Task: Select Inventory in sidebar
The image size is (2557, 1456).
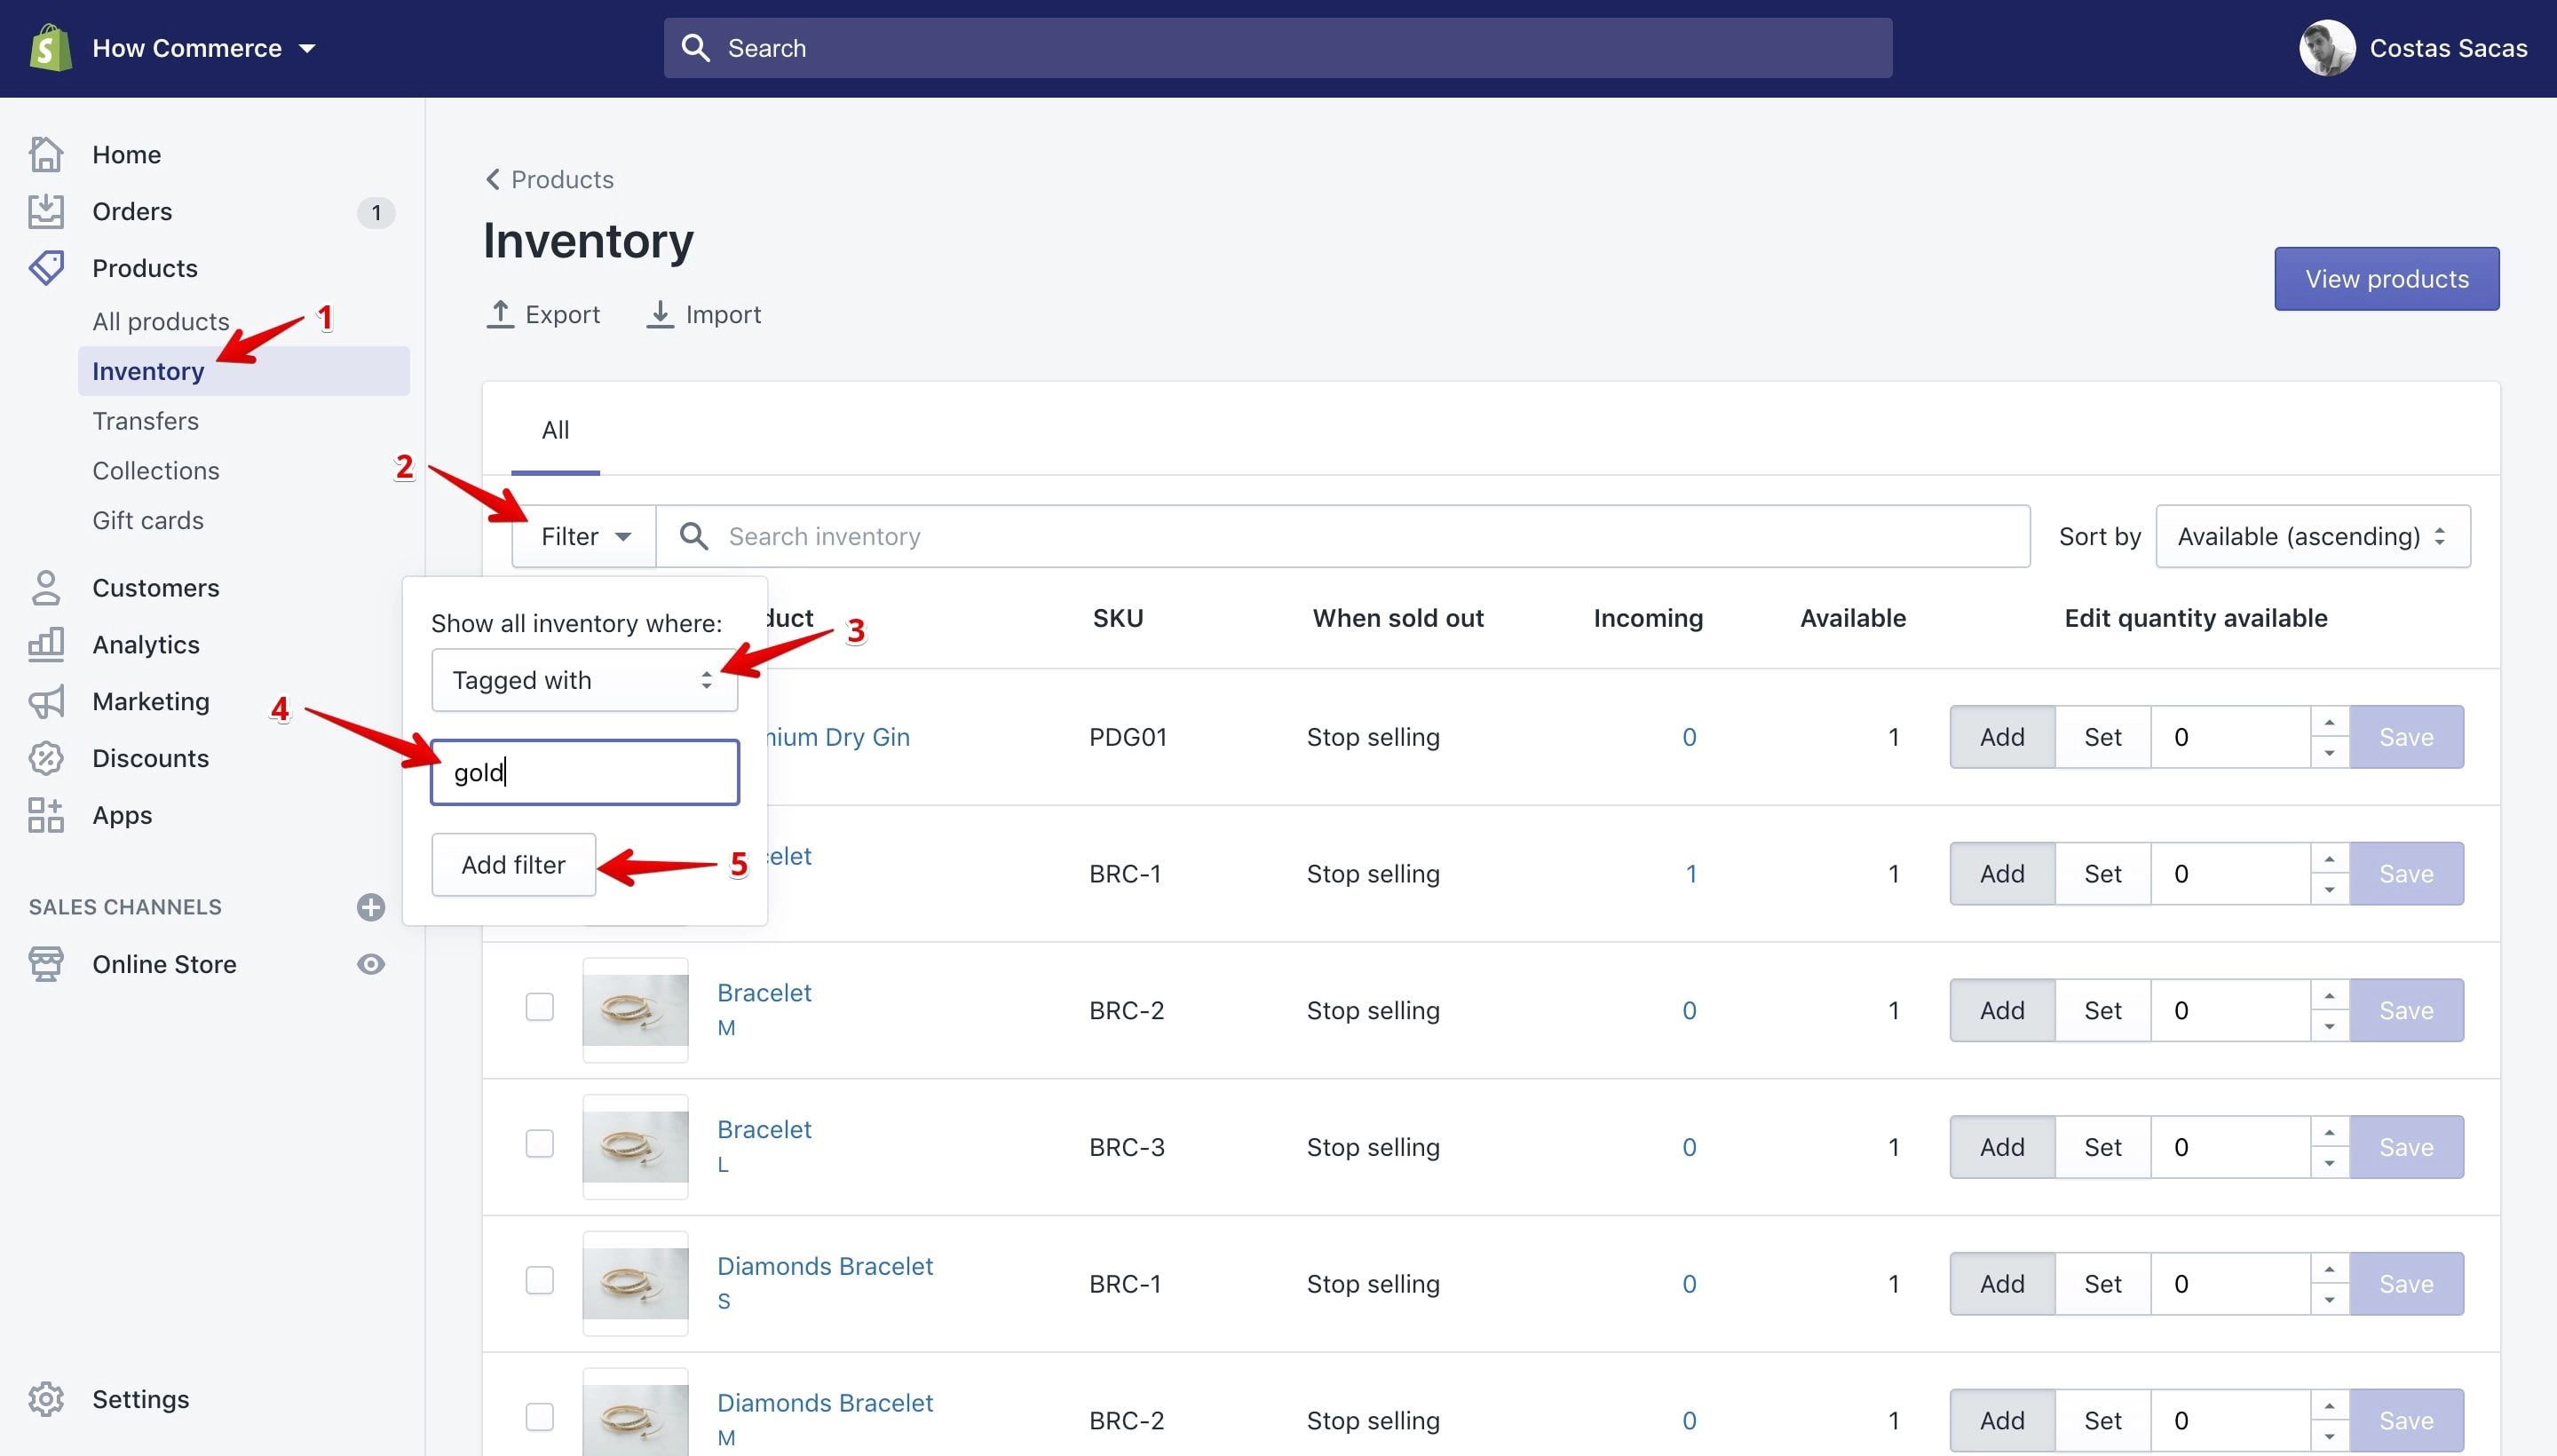Action: (x=244, y=371)
